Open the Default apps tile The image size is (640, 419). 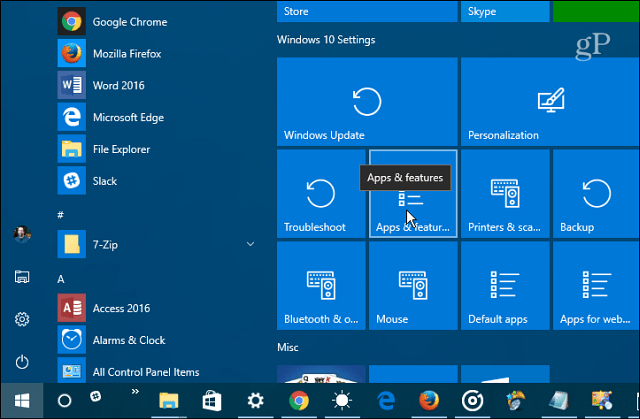point(505,286)
